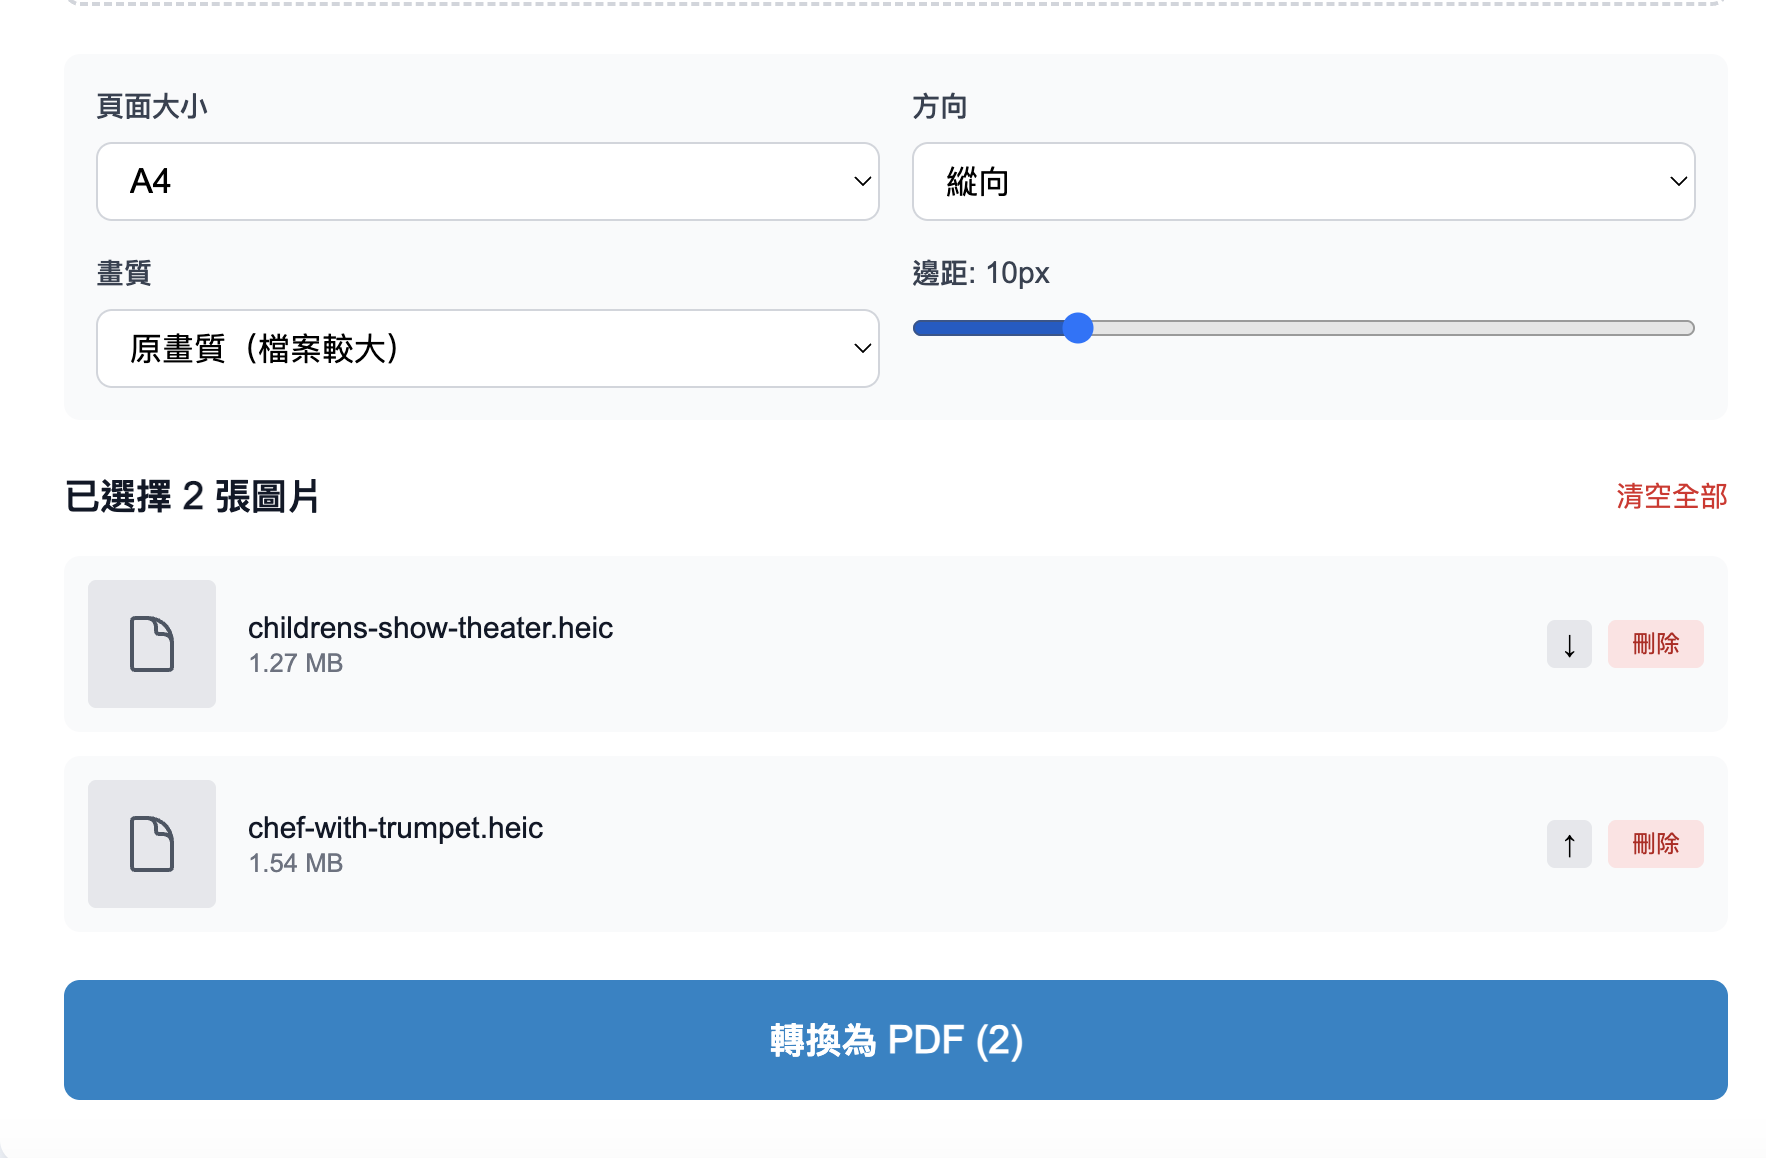Image resolution: width=1766 pixels, height=1158 pixels.
Task: Open the 方向 orientation selector
Action: pos(1302,181)
